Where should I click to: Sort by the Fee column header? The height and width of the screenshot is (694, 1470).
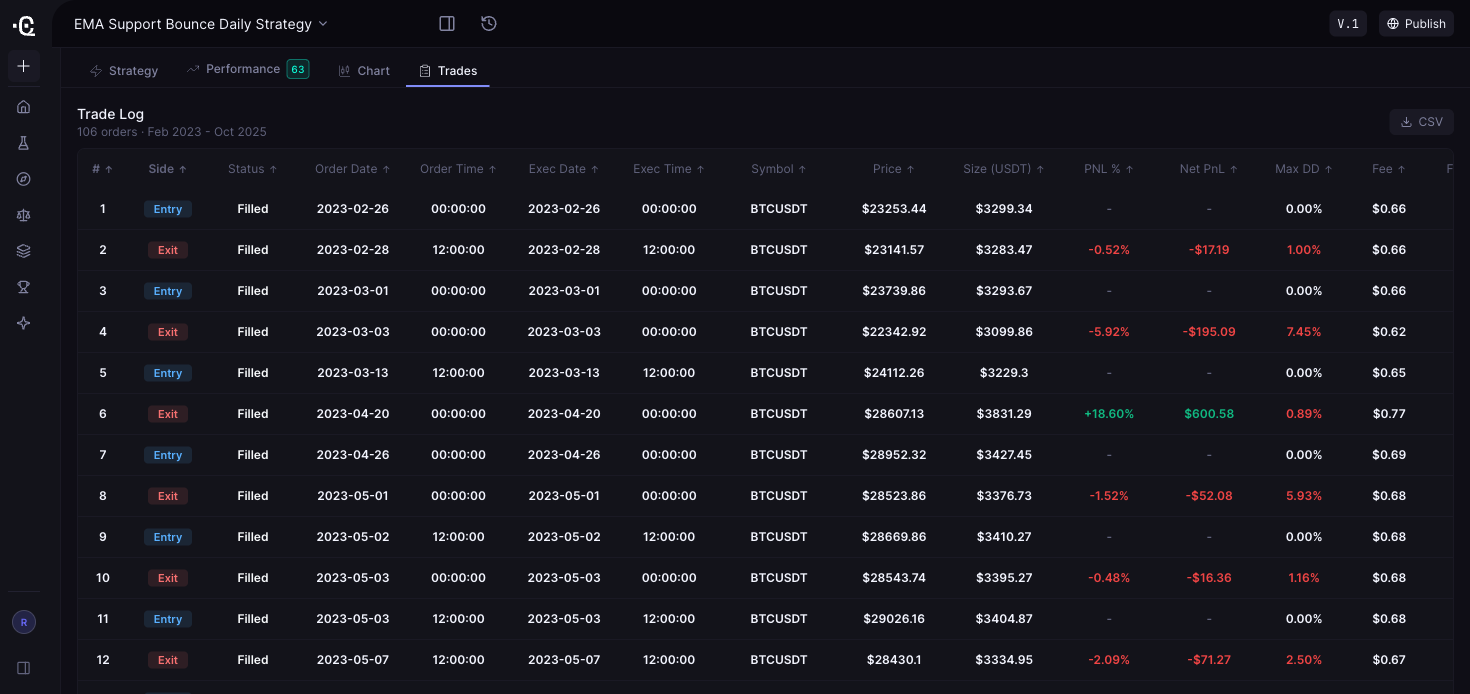[1389, 169]
